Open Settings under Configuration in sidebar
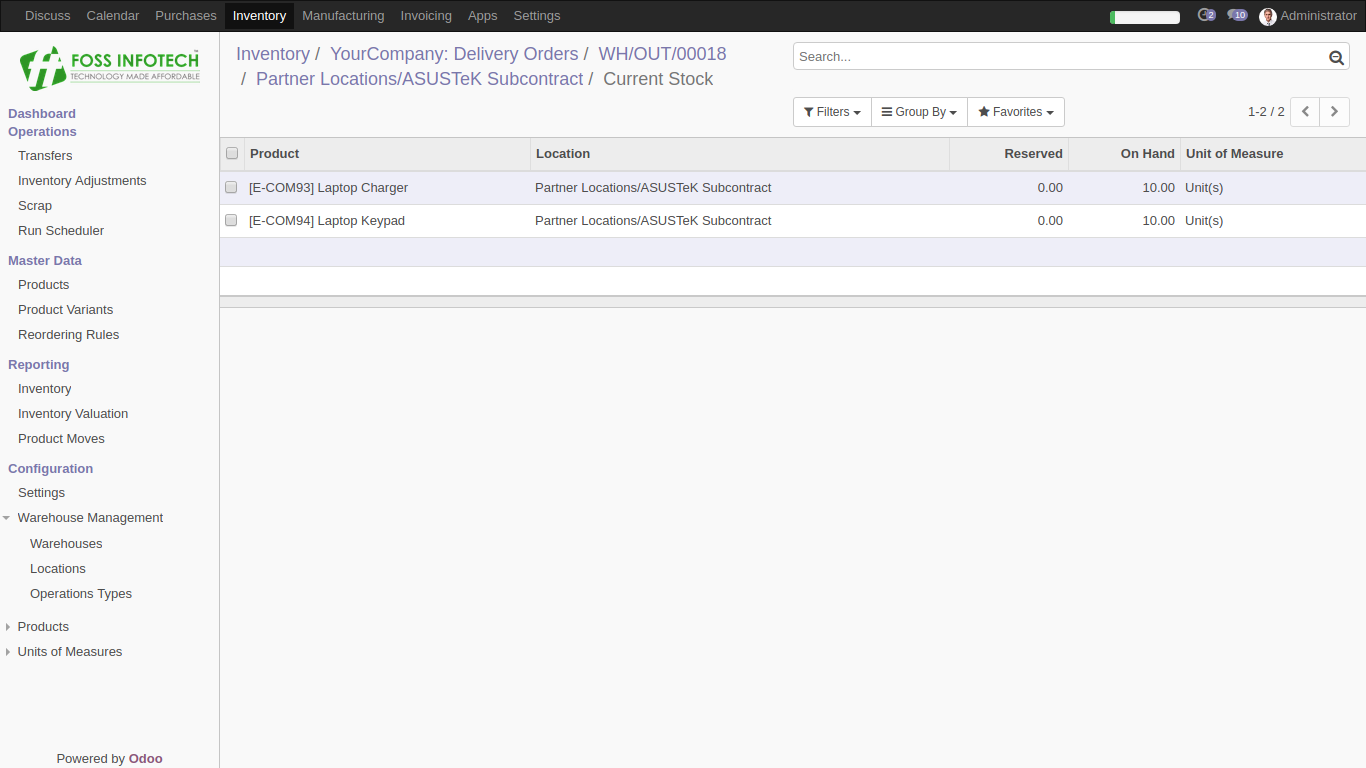This screenshot has height=768, width=1366. (x=41, y=493)
